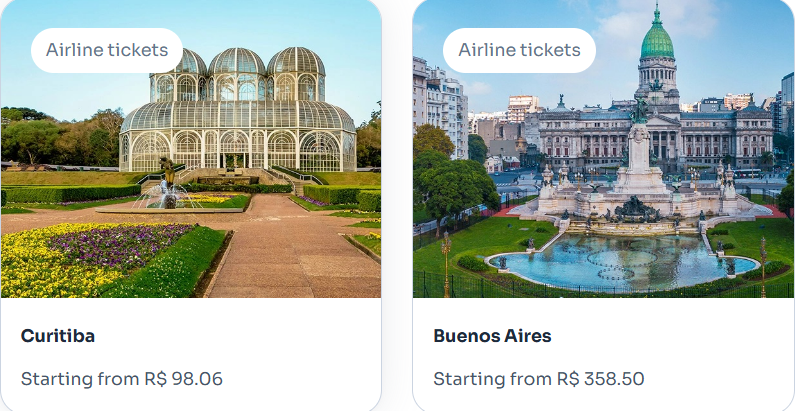The image size is (799, 411).
Task: Click the Airline tickets badge on Buenos Aires card
Action: tap(519, 50)
